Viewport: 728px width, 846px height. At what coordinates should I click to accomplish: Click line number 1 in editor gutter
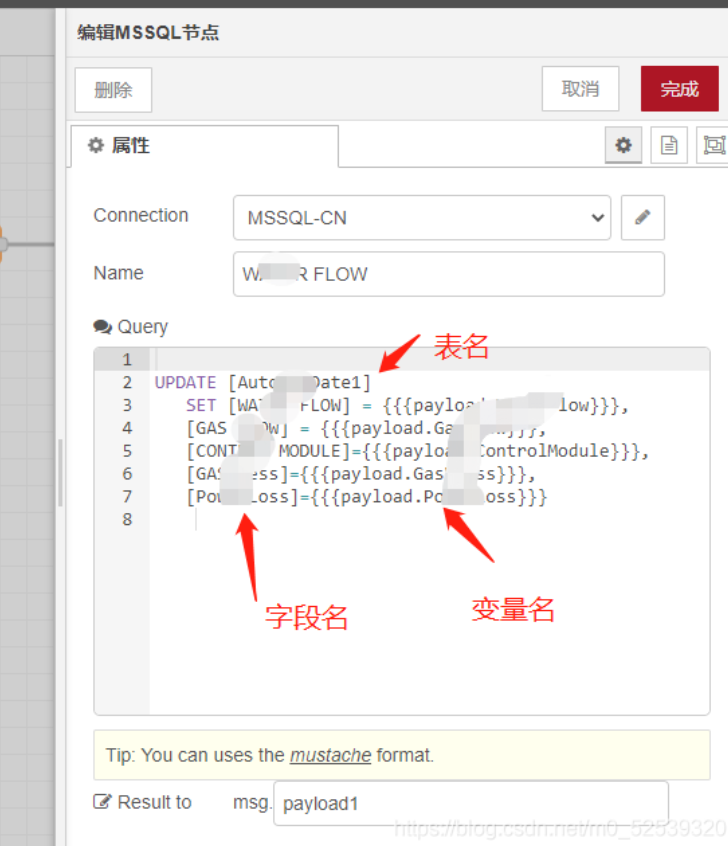click(127, 360)
